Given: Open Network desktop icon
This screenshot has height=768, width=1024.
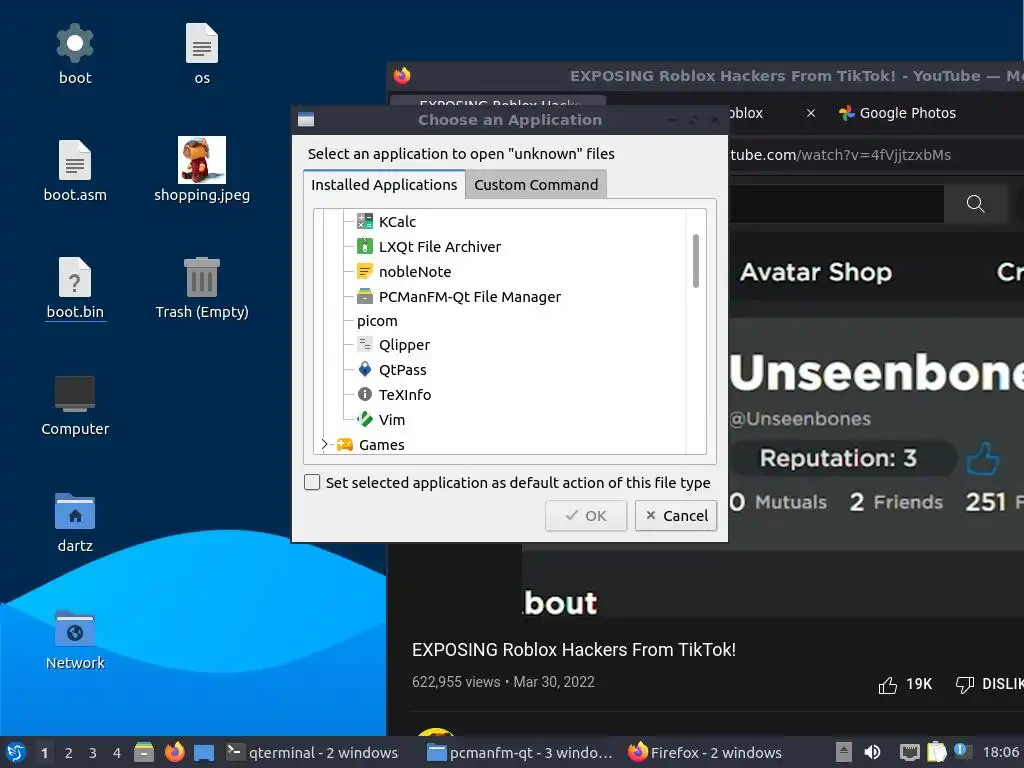Looking at the screenshot, I should point(75,639).
